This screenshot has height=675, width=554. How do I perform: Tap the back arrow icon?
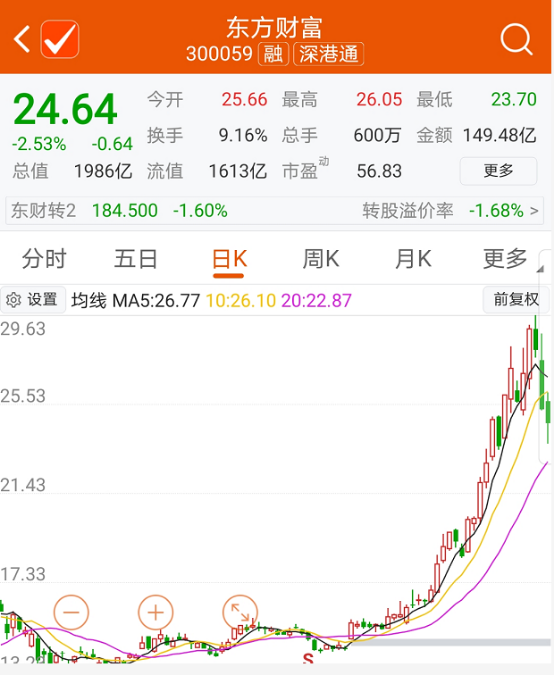point(22,39)
